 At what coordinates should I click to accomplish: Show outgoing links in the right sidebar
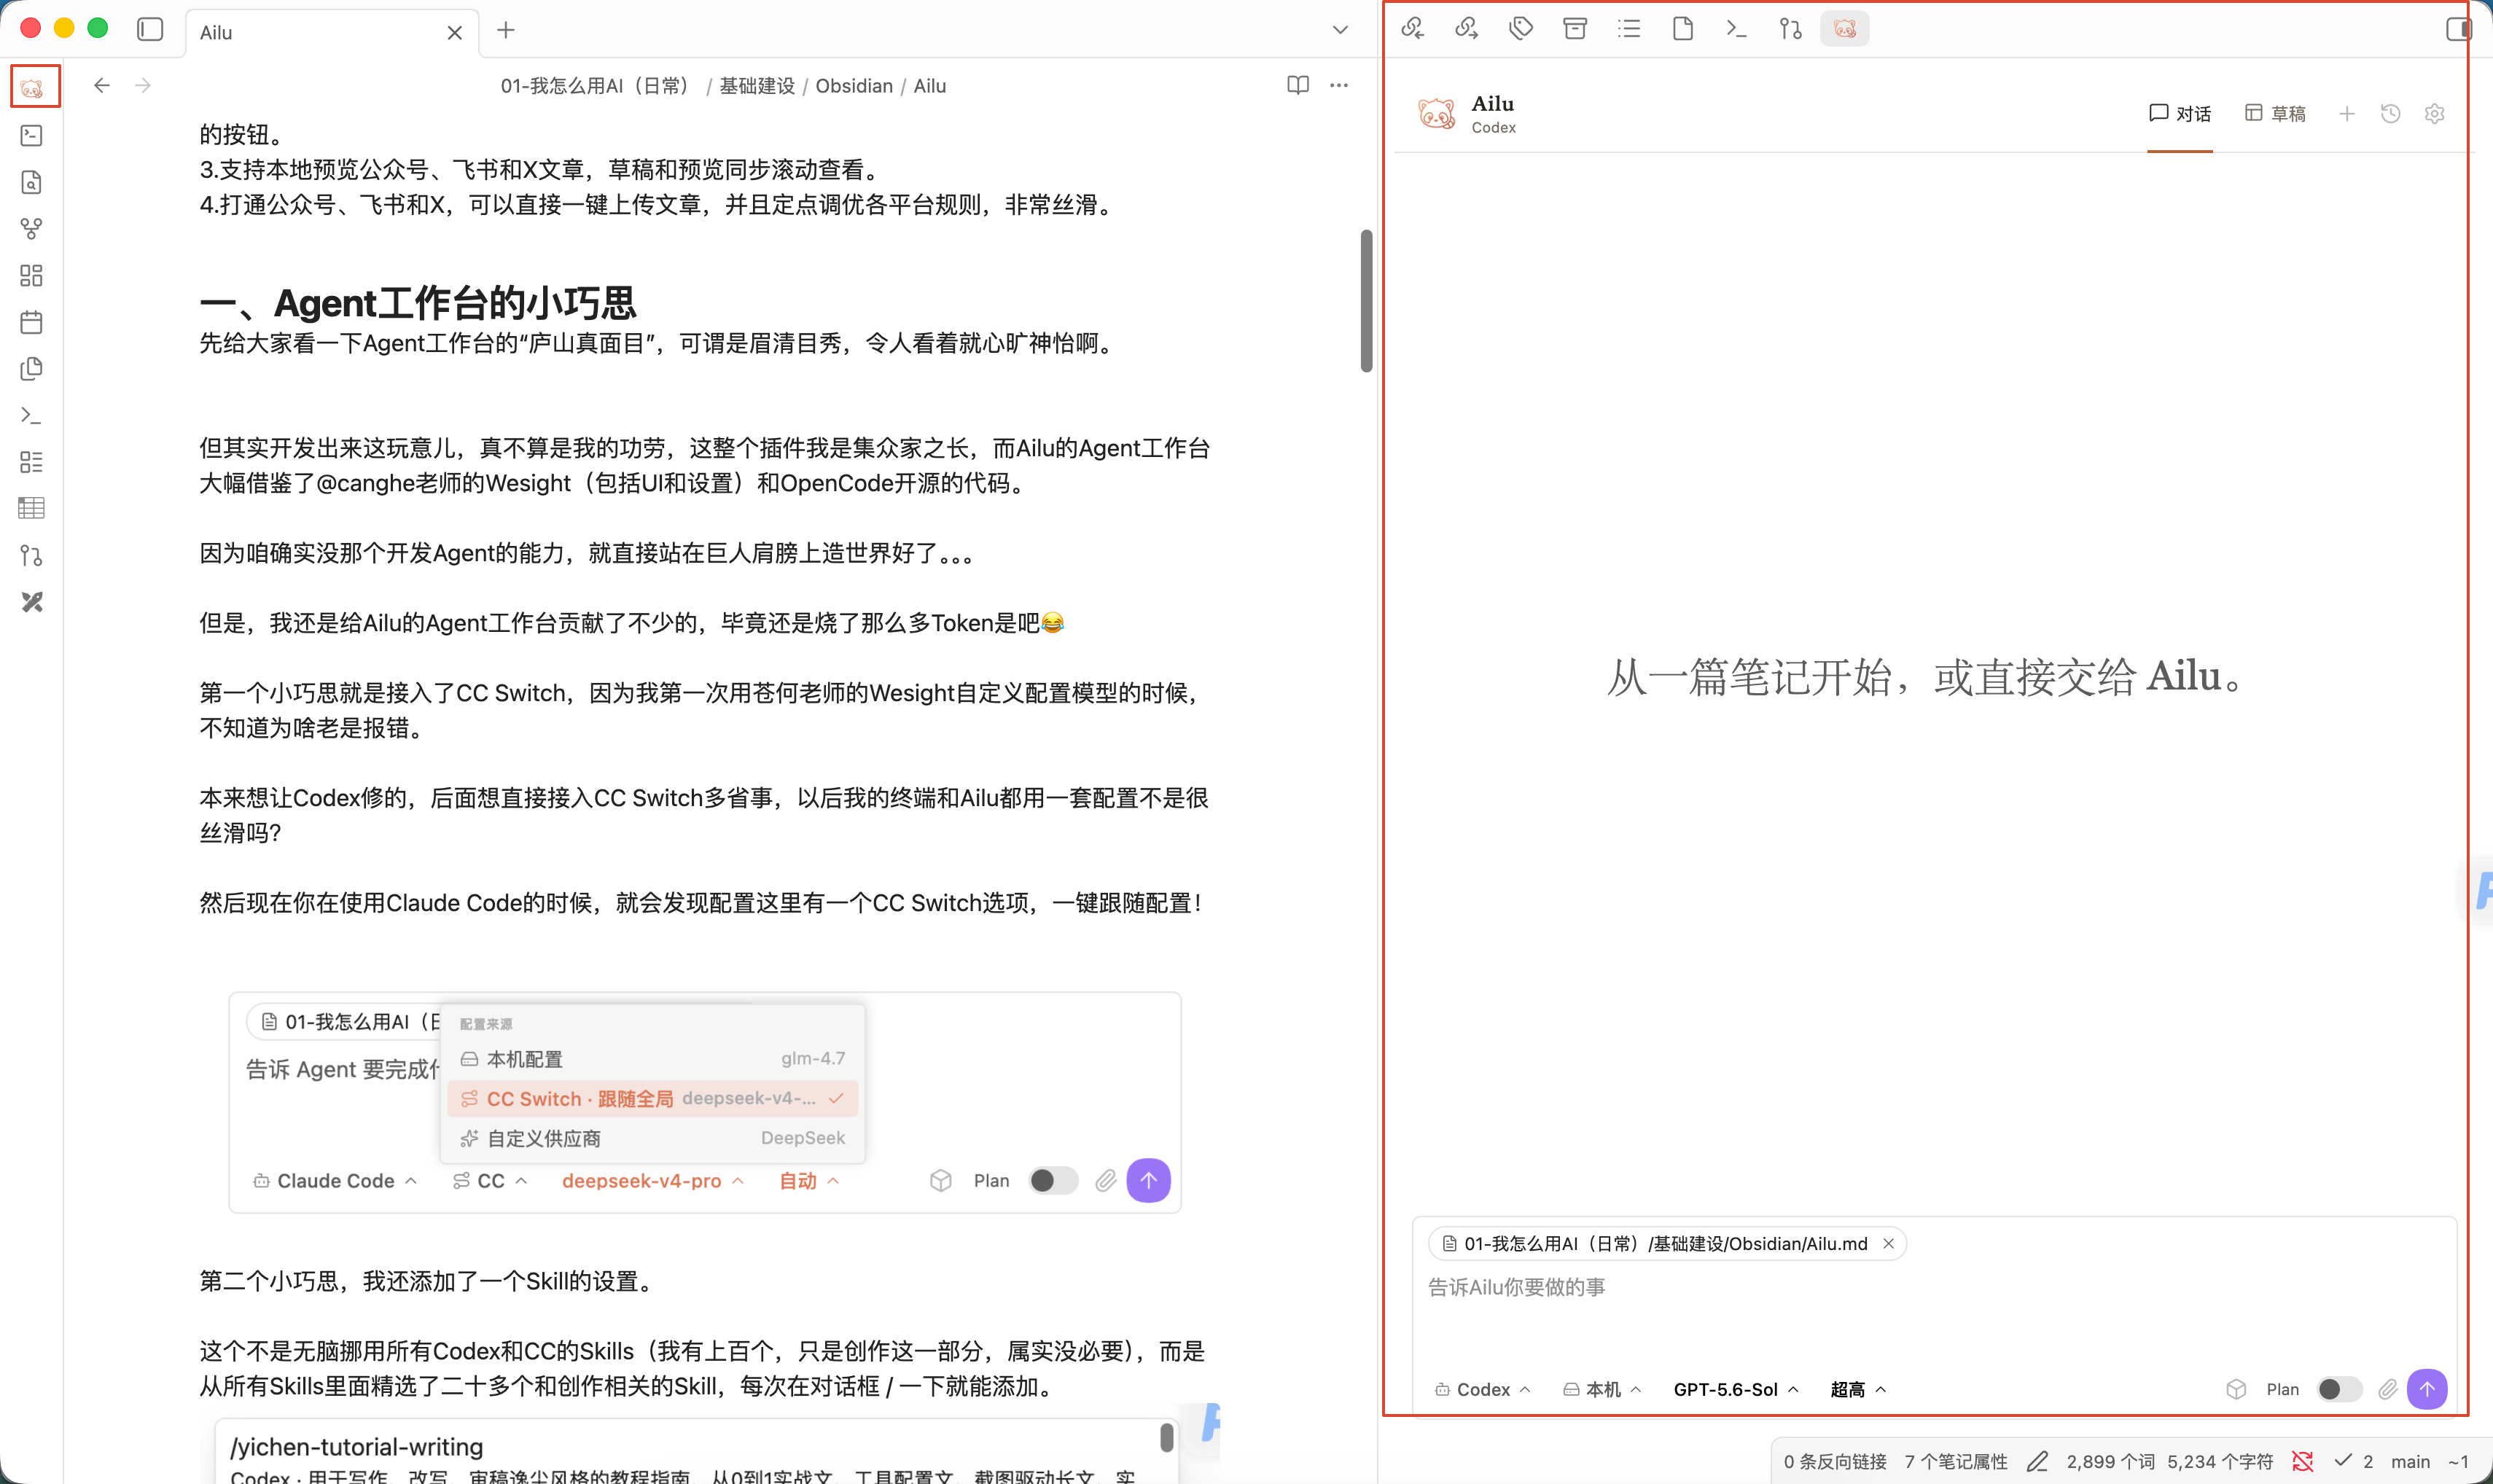pos(1466,28)
